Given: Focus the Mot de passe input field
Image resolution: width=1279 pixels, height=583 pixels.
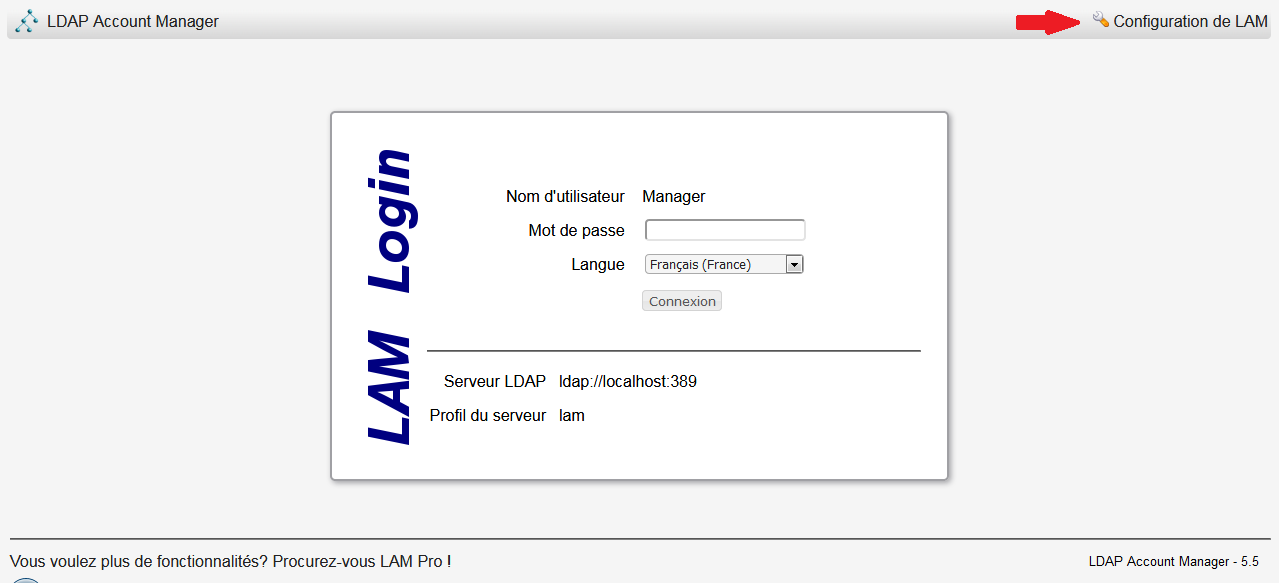Looking at the screenshot, I should click(725, 230).
